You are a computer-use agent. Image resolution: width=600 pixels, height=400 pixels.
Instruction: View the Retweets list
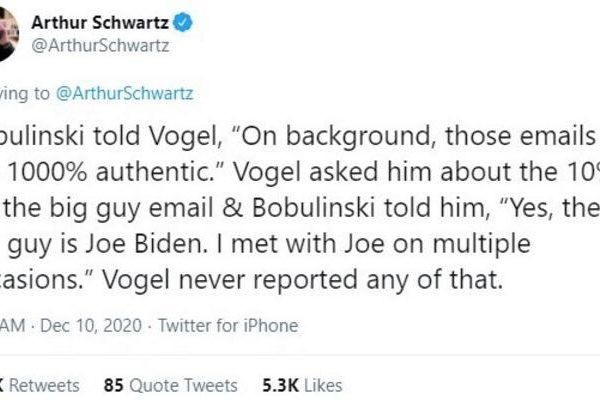46,385
